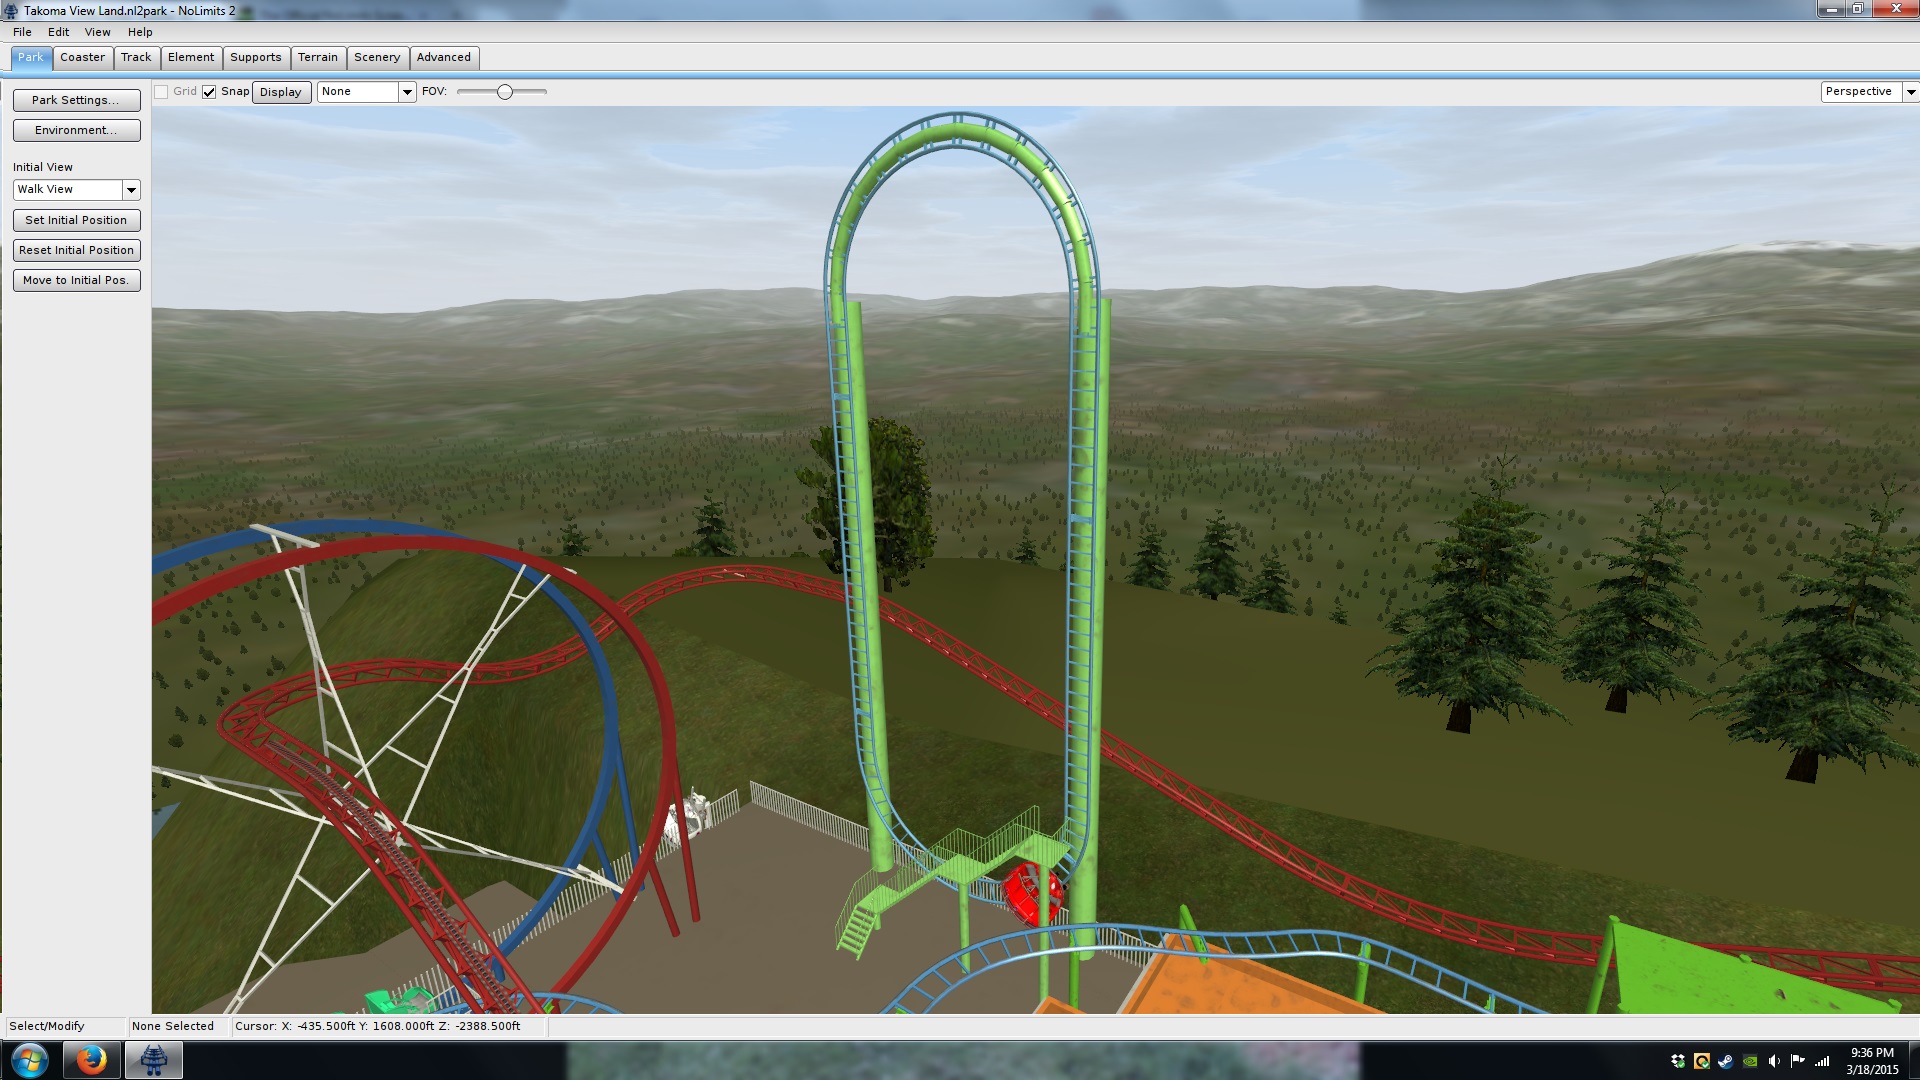Open the Edit menu
Image resolution: width=1920 pixels, height=1080 pixels.
58,32
